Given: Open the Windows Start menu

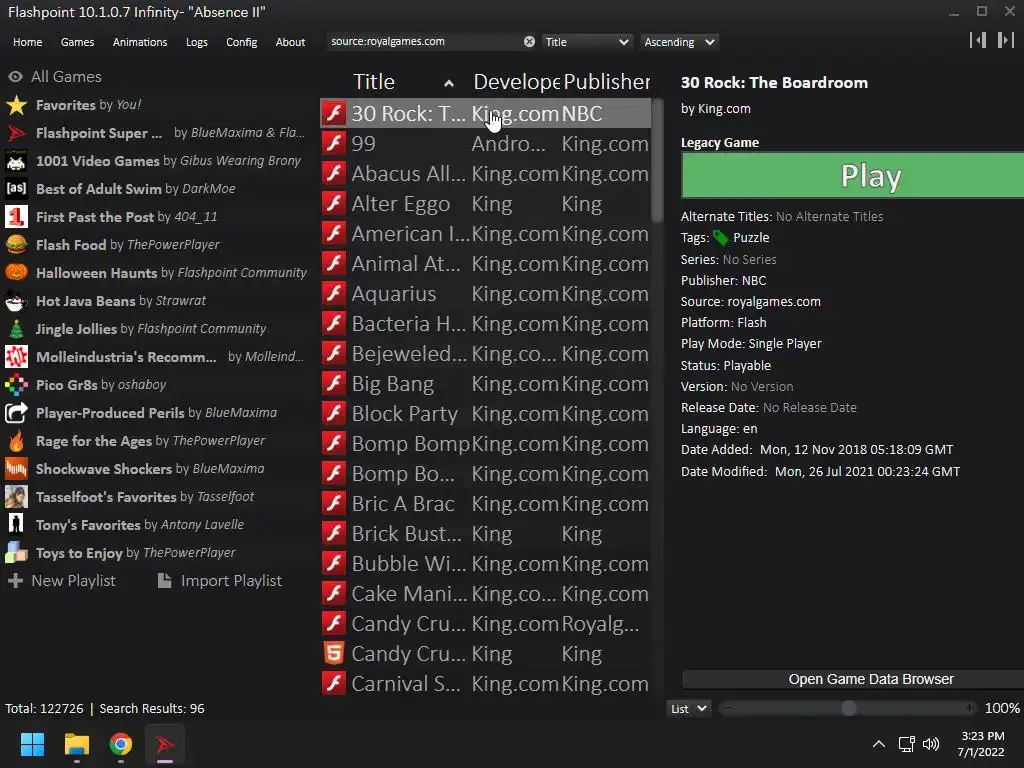Looking at the screenshot, I should (32, 744).
